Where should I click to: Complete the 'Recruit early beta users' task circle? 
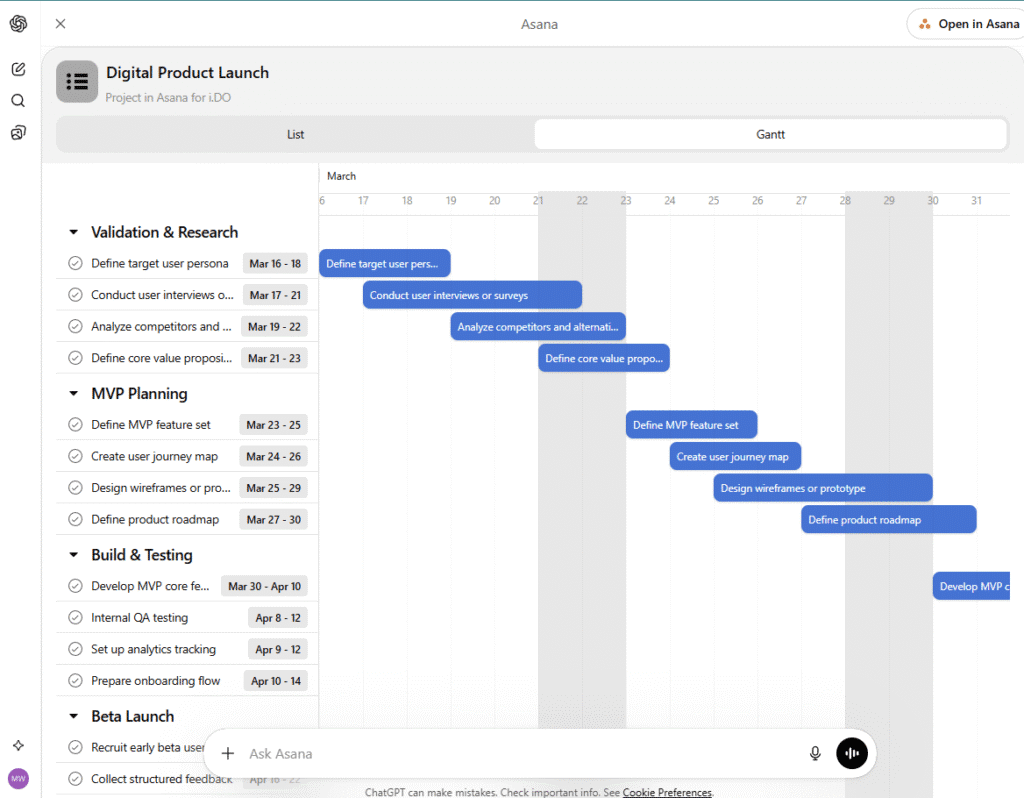click(75, 747)
